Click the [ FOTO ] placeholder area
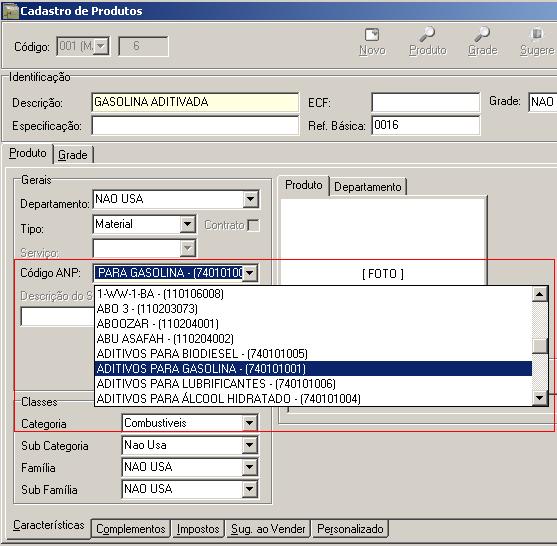 [x=383, y=274]
